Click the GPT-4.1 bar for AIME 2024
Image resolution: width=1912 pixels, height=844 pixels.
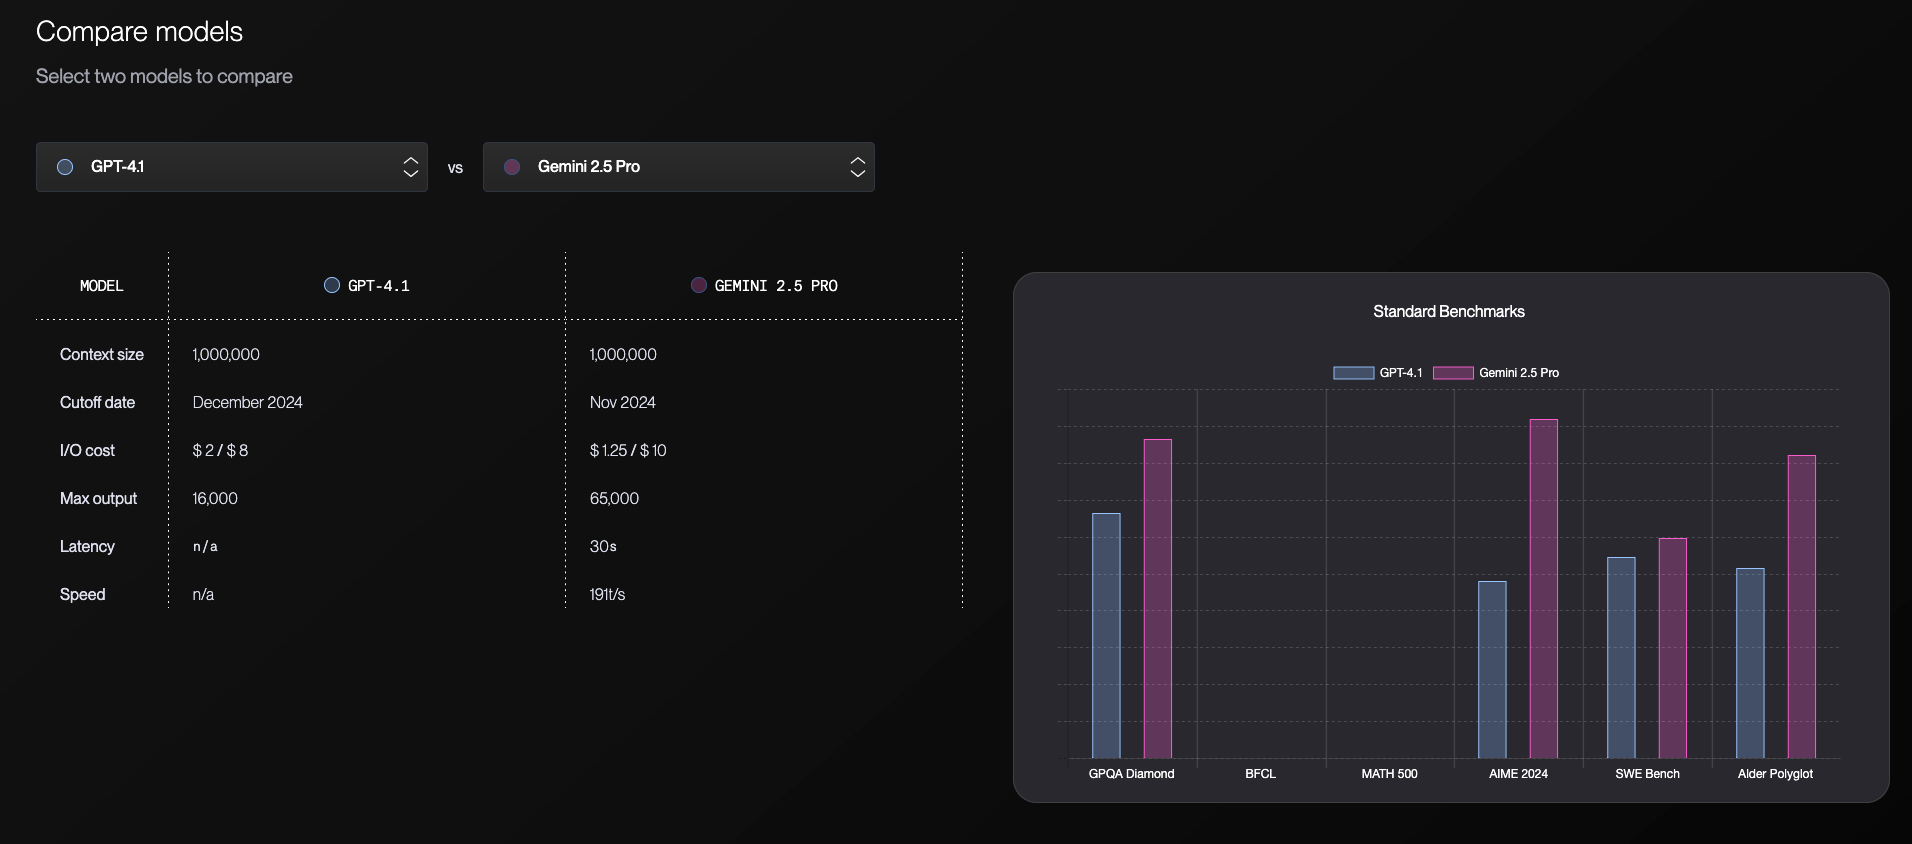pyautogui.click(x=1492, y=669)
